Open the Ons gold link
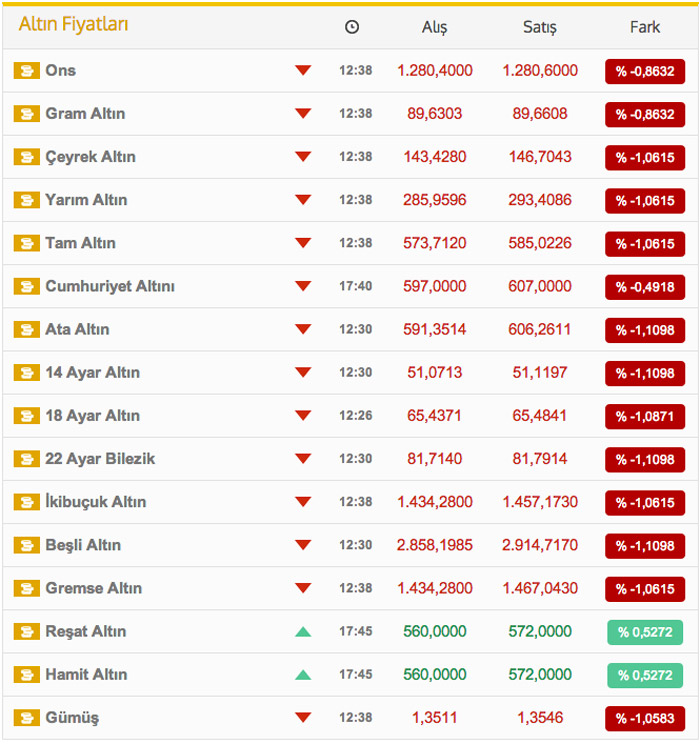Image resolution: width=700 pixels, height=744 pixels. tap(61, 71)
